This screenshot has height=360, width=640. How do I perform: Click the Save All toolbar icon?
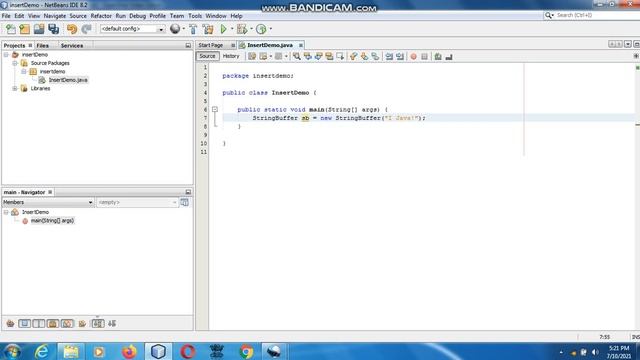point(53,29)
